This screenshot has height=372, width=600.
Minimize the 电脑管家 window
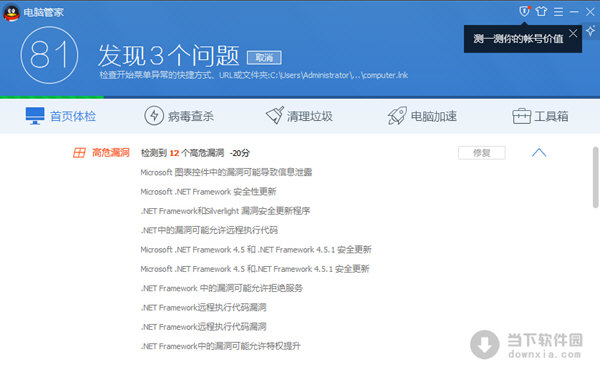click(574, 12)
